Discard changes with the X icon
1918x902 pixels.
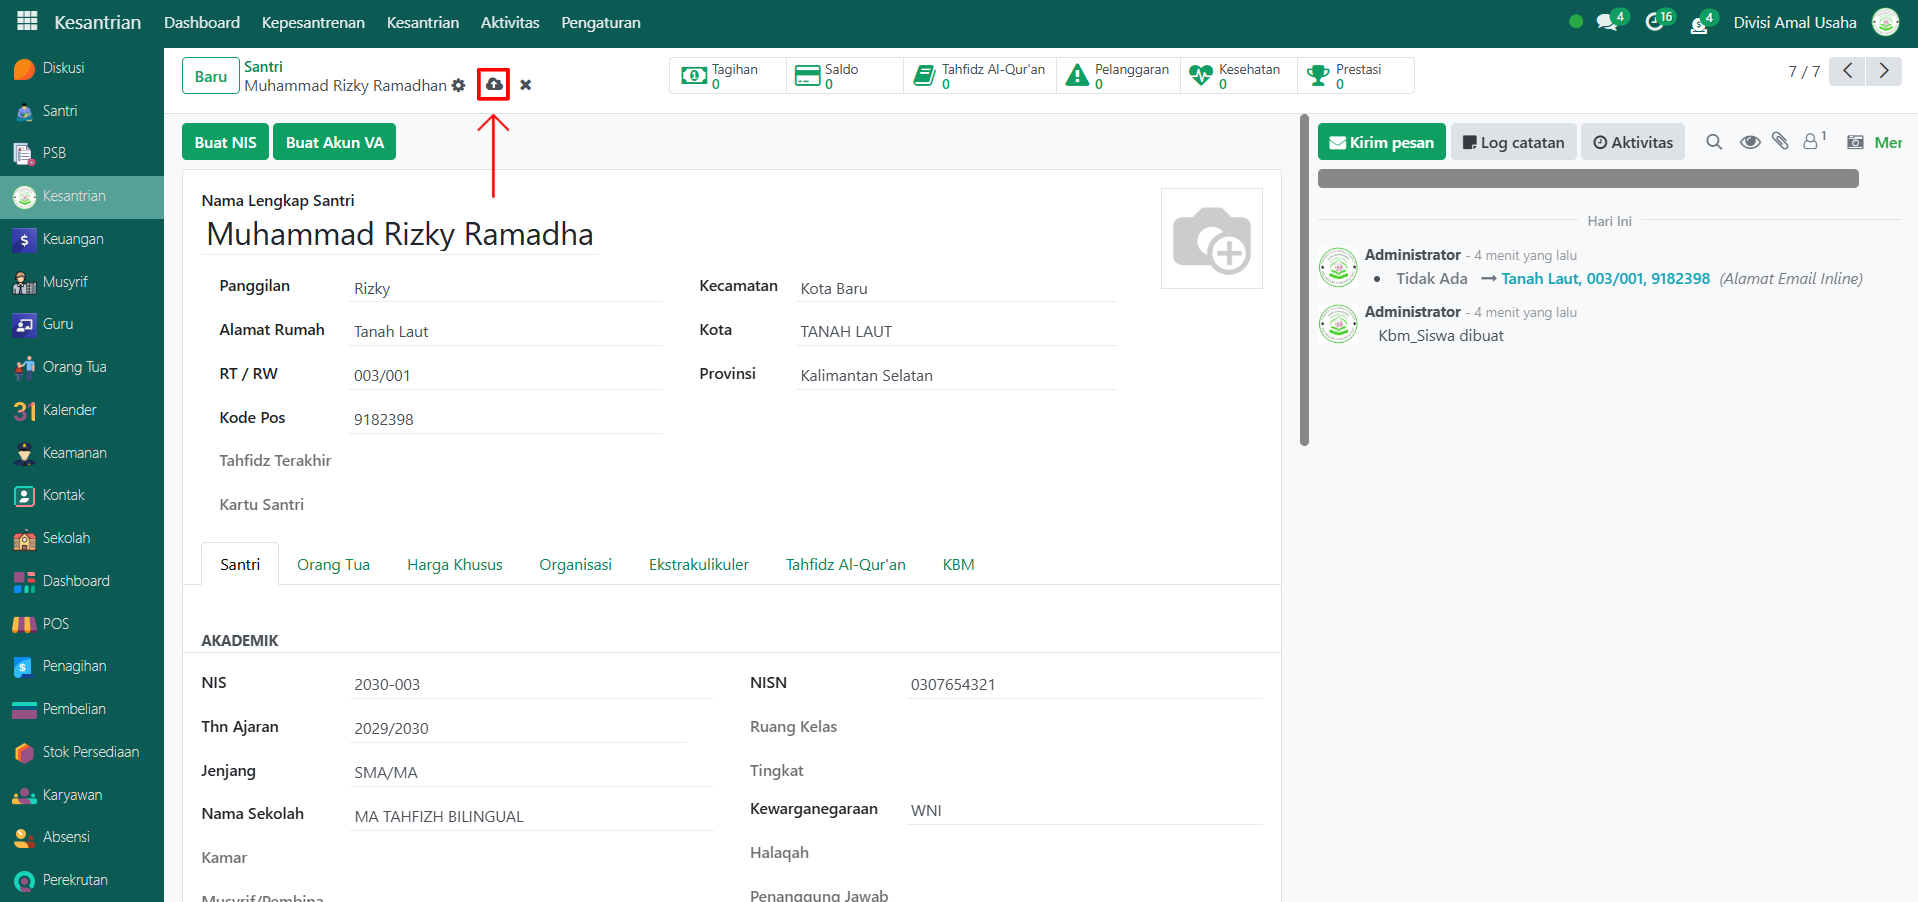pyautogui.click(x=526, y=85)
